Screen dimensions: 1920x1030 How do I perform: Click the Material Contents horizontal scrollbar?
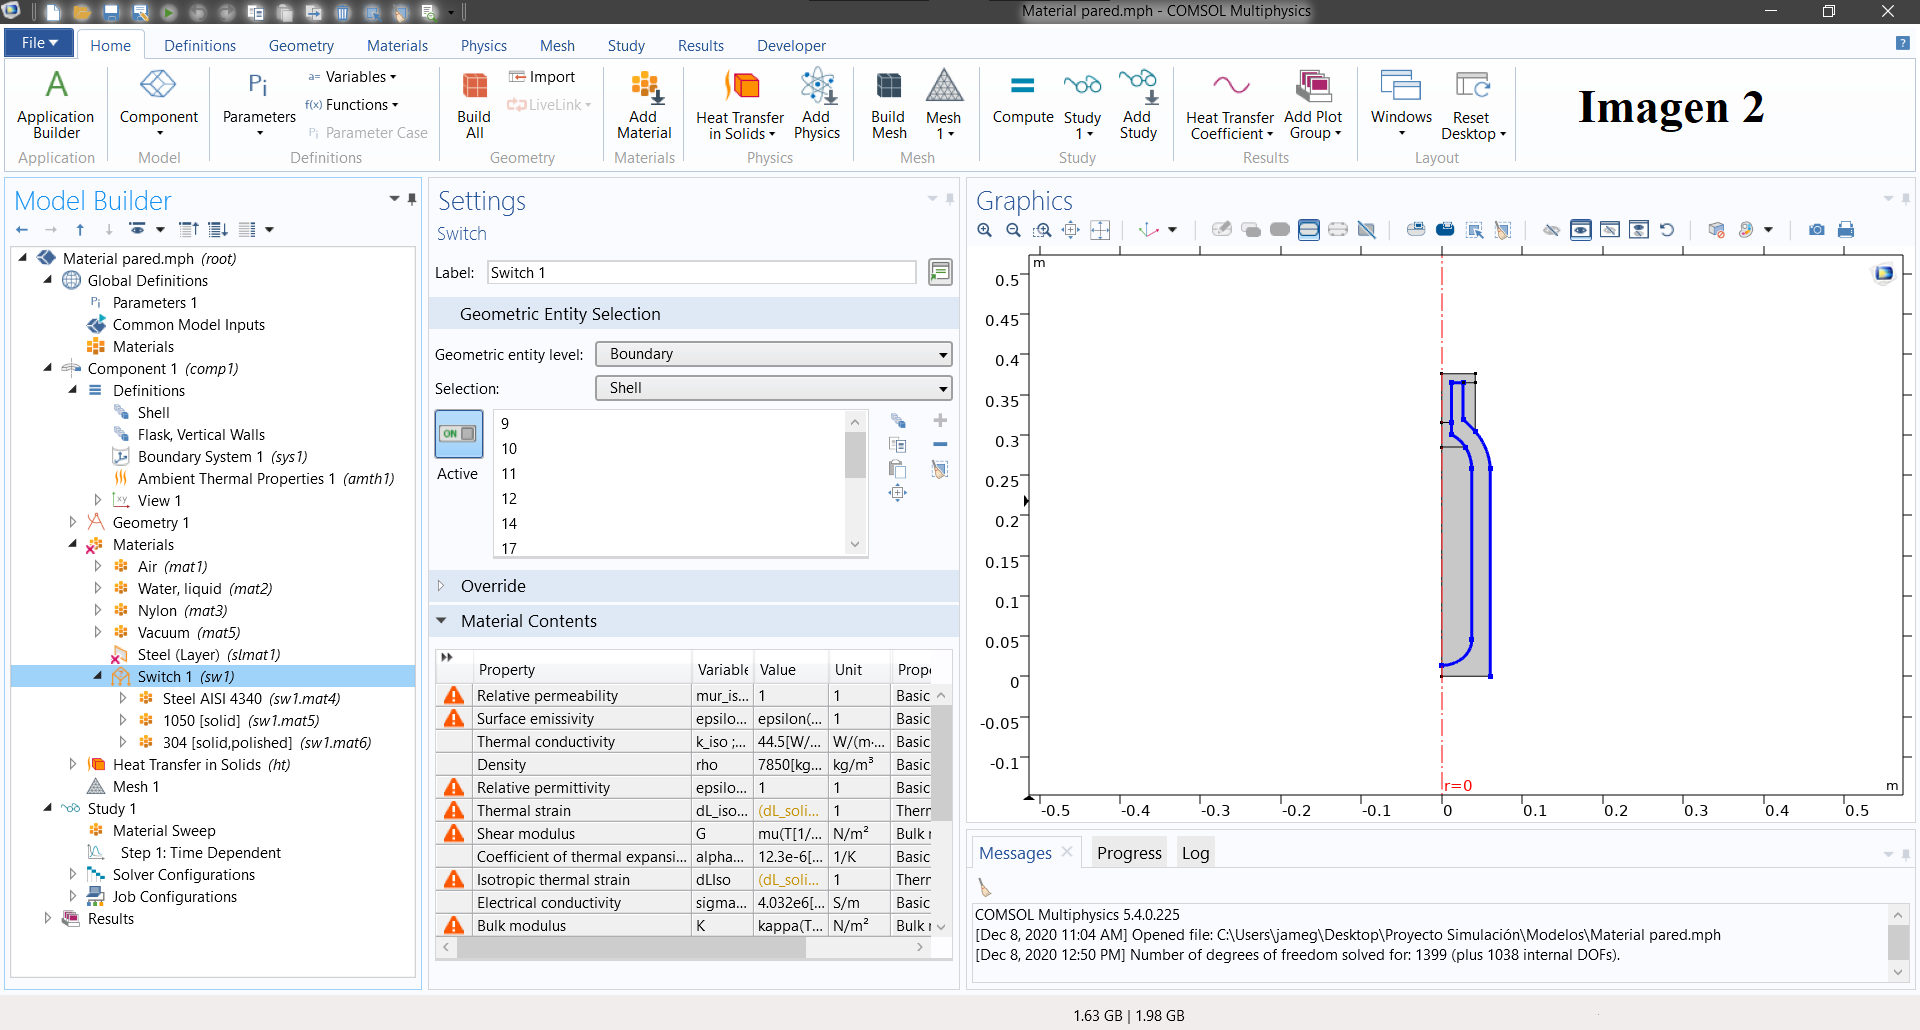tap(632, 947)
